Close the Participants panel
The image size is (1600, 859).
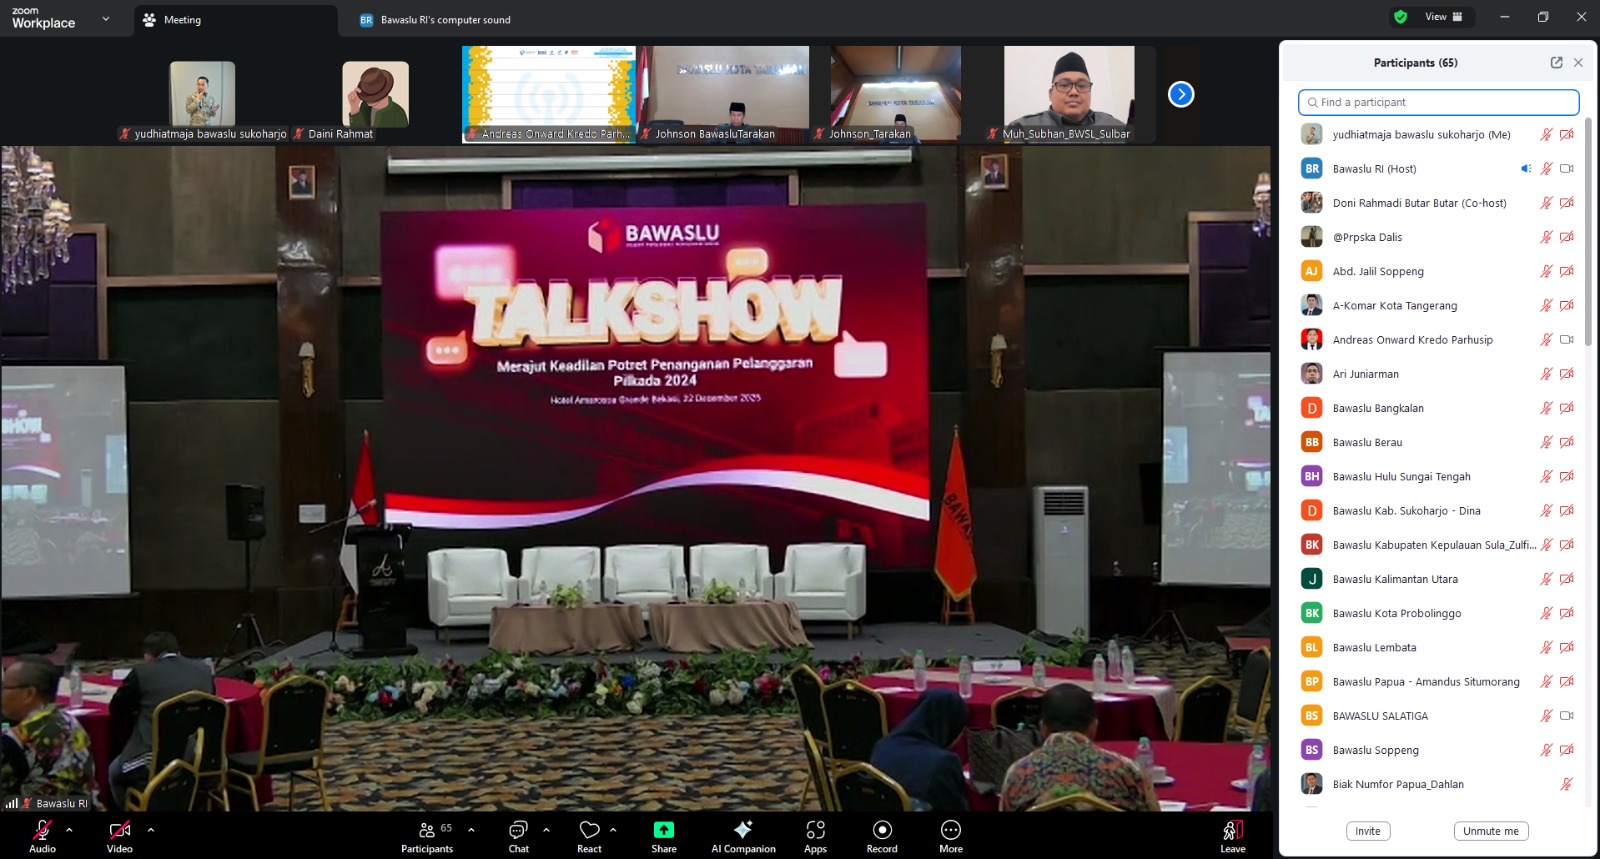1578,62
